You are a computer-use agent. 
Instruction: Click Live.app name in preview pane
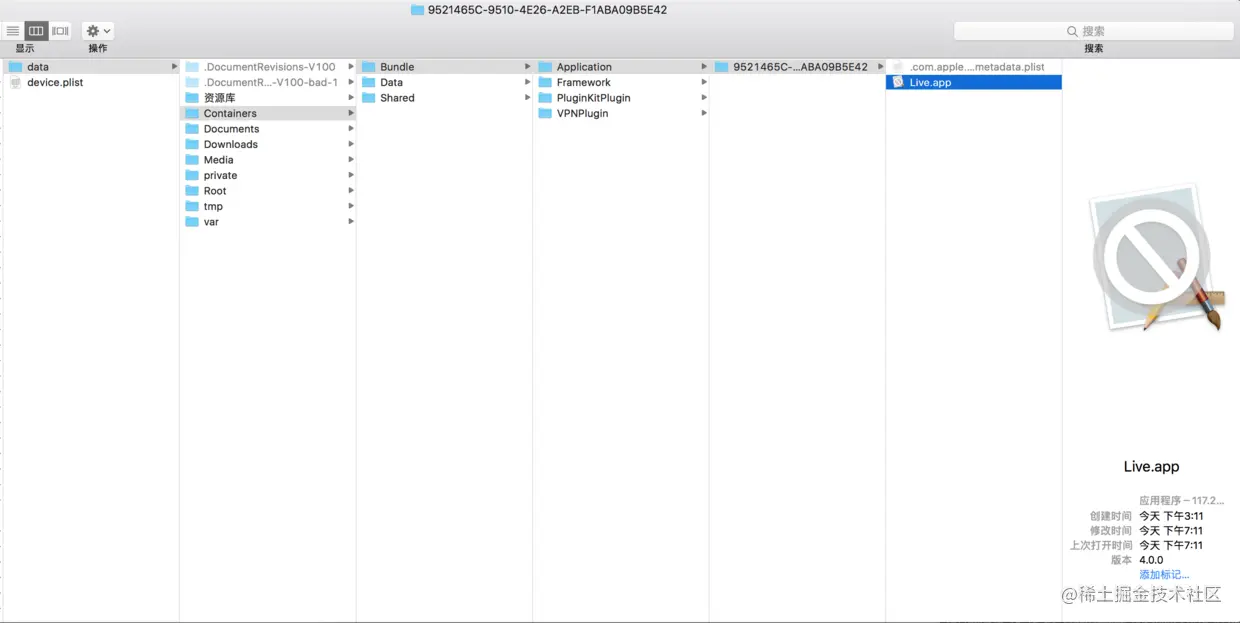(1151, 467)
